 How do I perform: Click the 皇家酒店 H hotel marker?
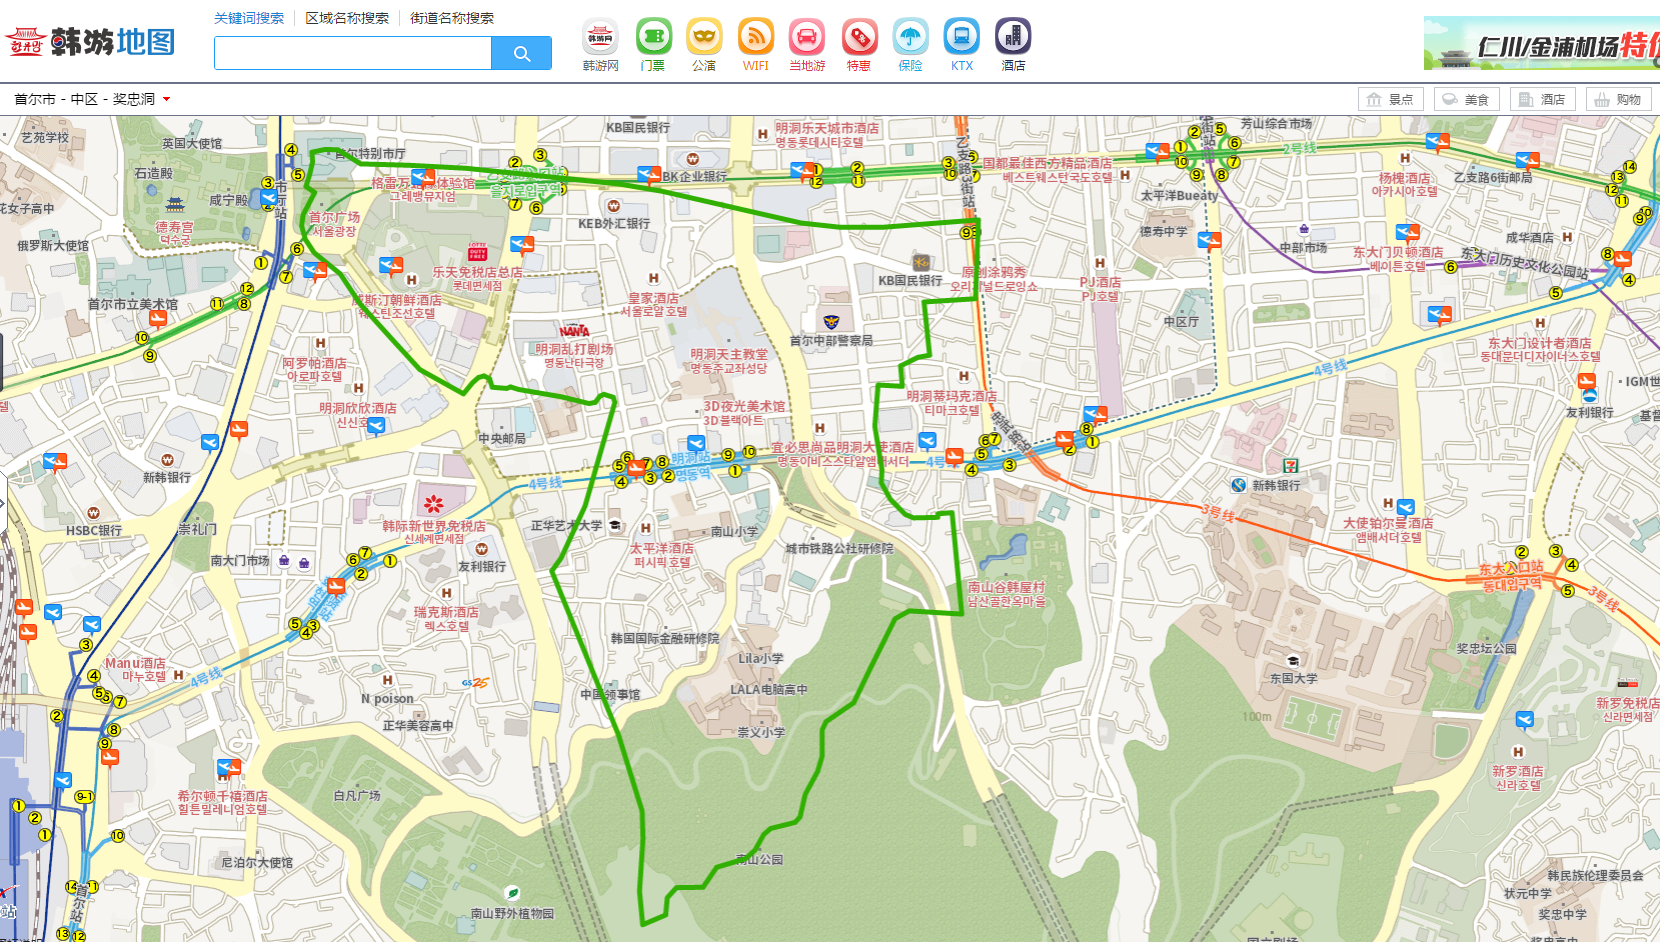coord(654,279)
